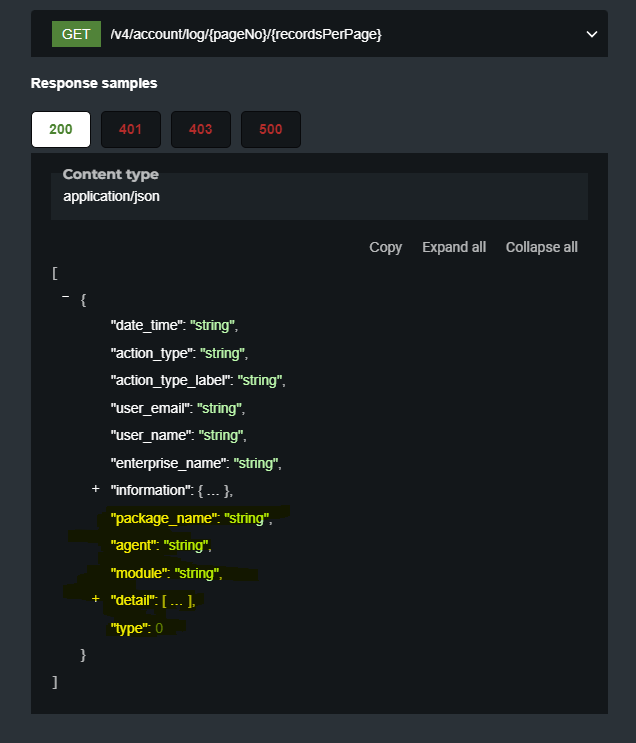Expand the "information" object node
636x743 pixels.
click(96, 490)
